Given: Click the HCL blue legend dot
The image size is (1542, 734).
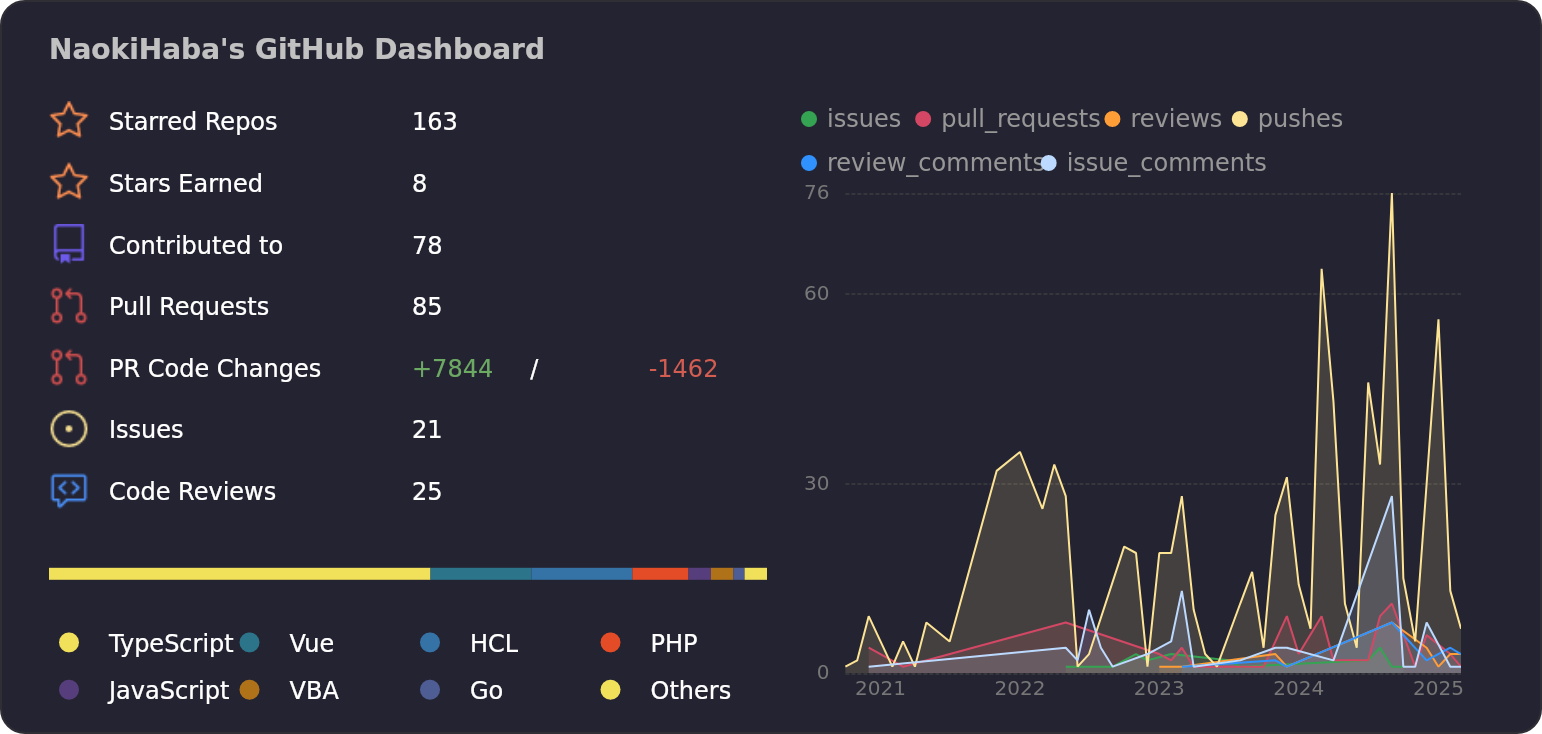Looking at the screenshot, I should [x=430, y=642].
